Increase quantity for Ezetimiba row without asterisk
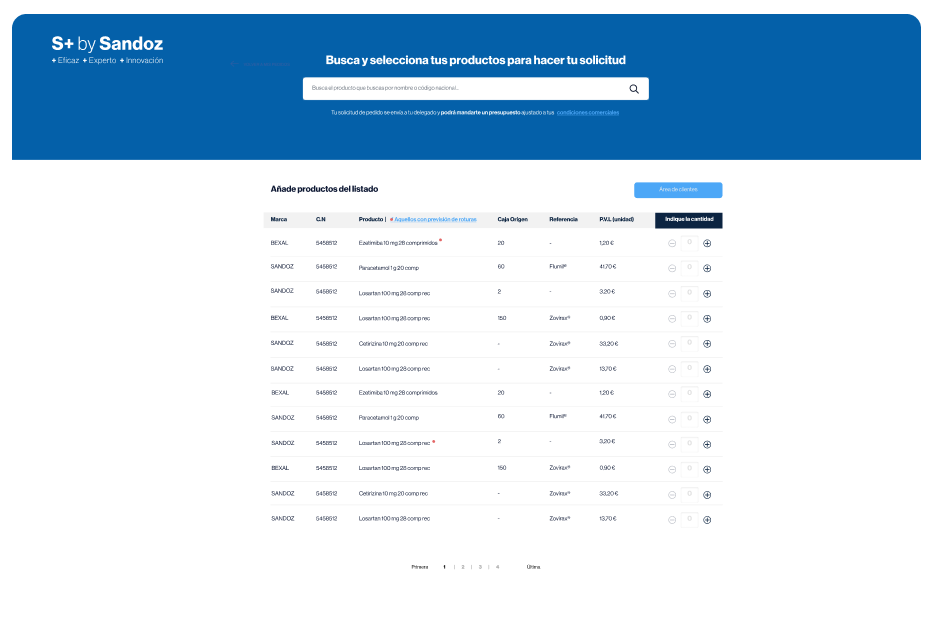This screenshot has height=625, width=932. (707, 394)
